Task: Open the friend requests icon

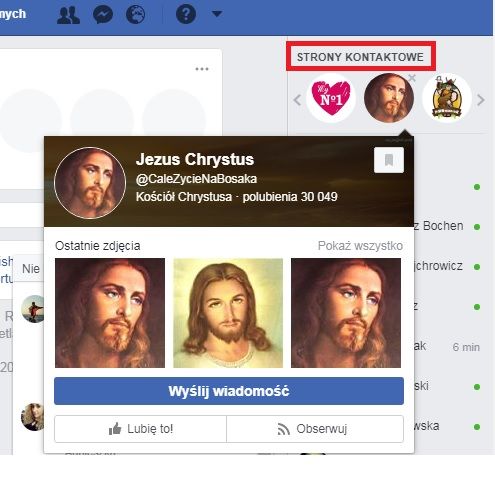Action: point(68,15)
